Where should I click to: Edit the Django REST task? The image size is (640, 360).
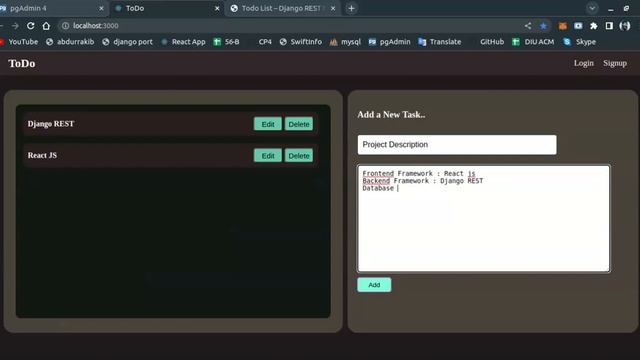pos(268,124)
